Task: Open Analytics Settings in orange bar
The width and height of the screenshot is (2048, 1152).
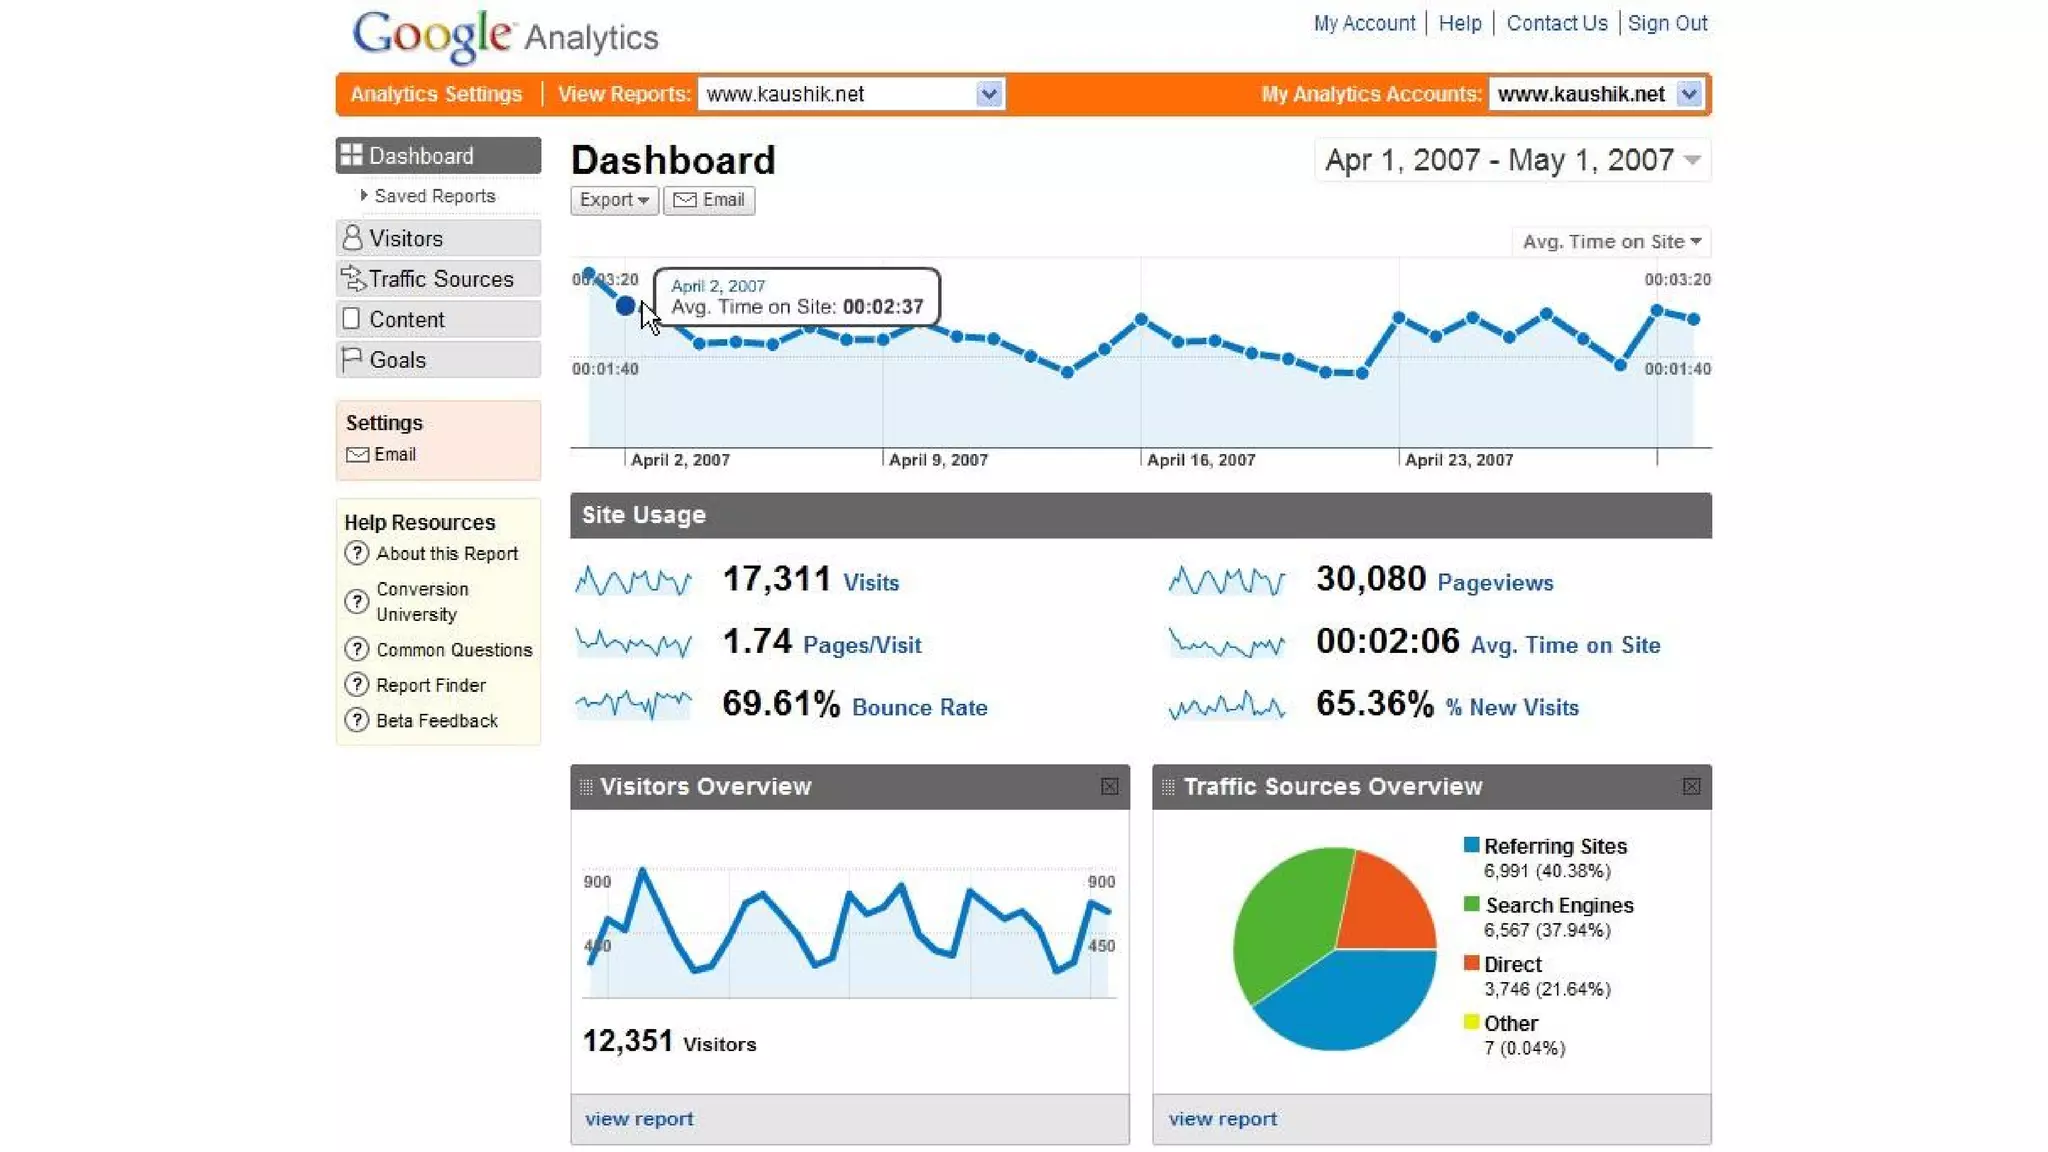Action: tap(436, 94)
